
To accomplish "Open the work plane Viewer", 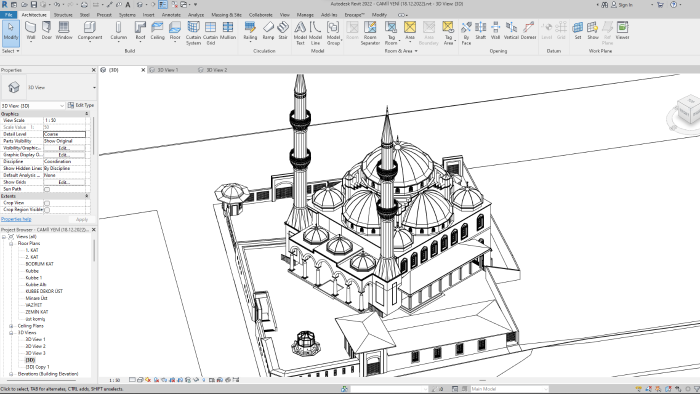I will 622,31.
